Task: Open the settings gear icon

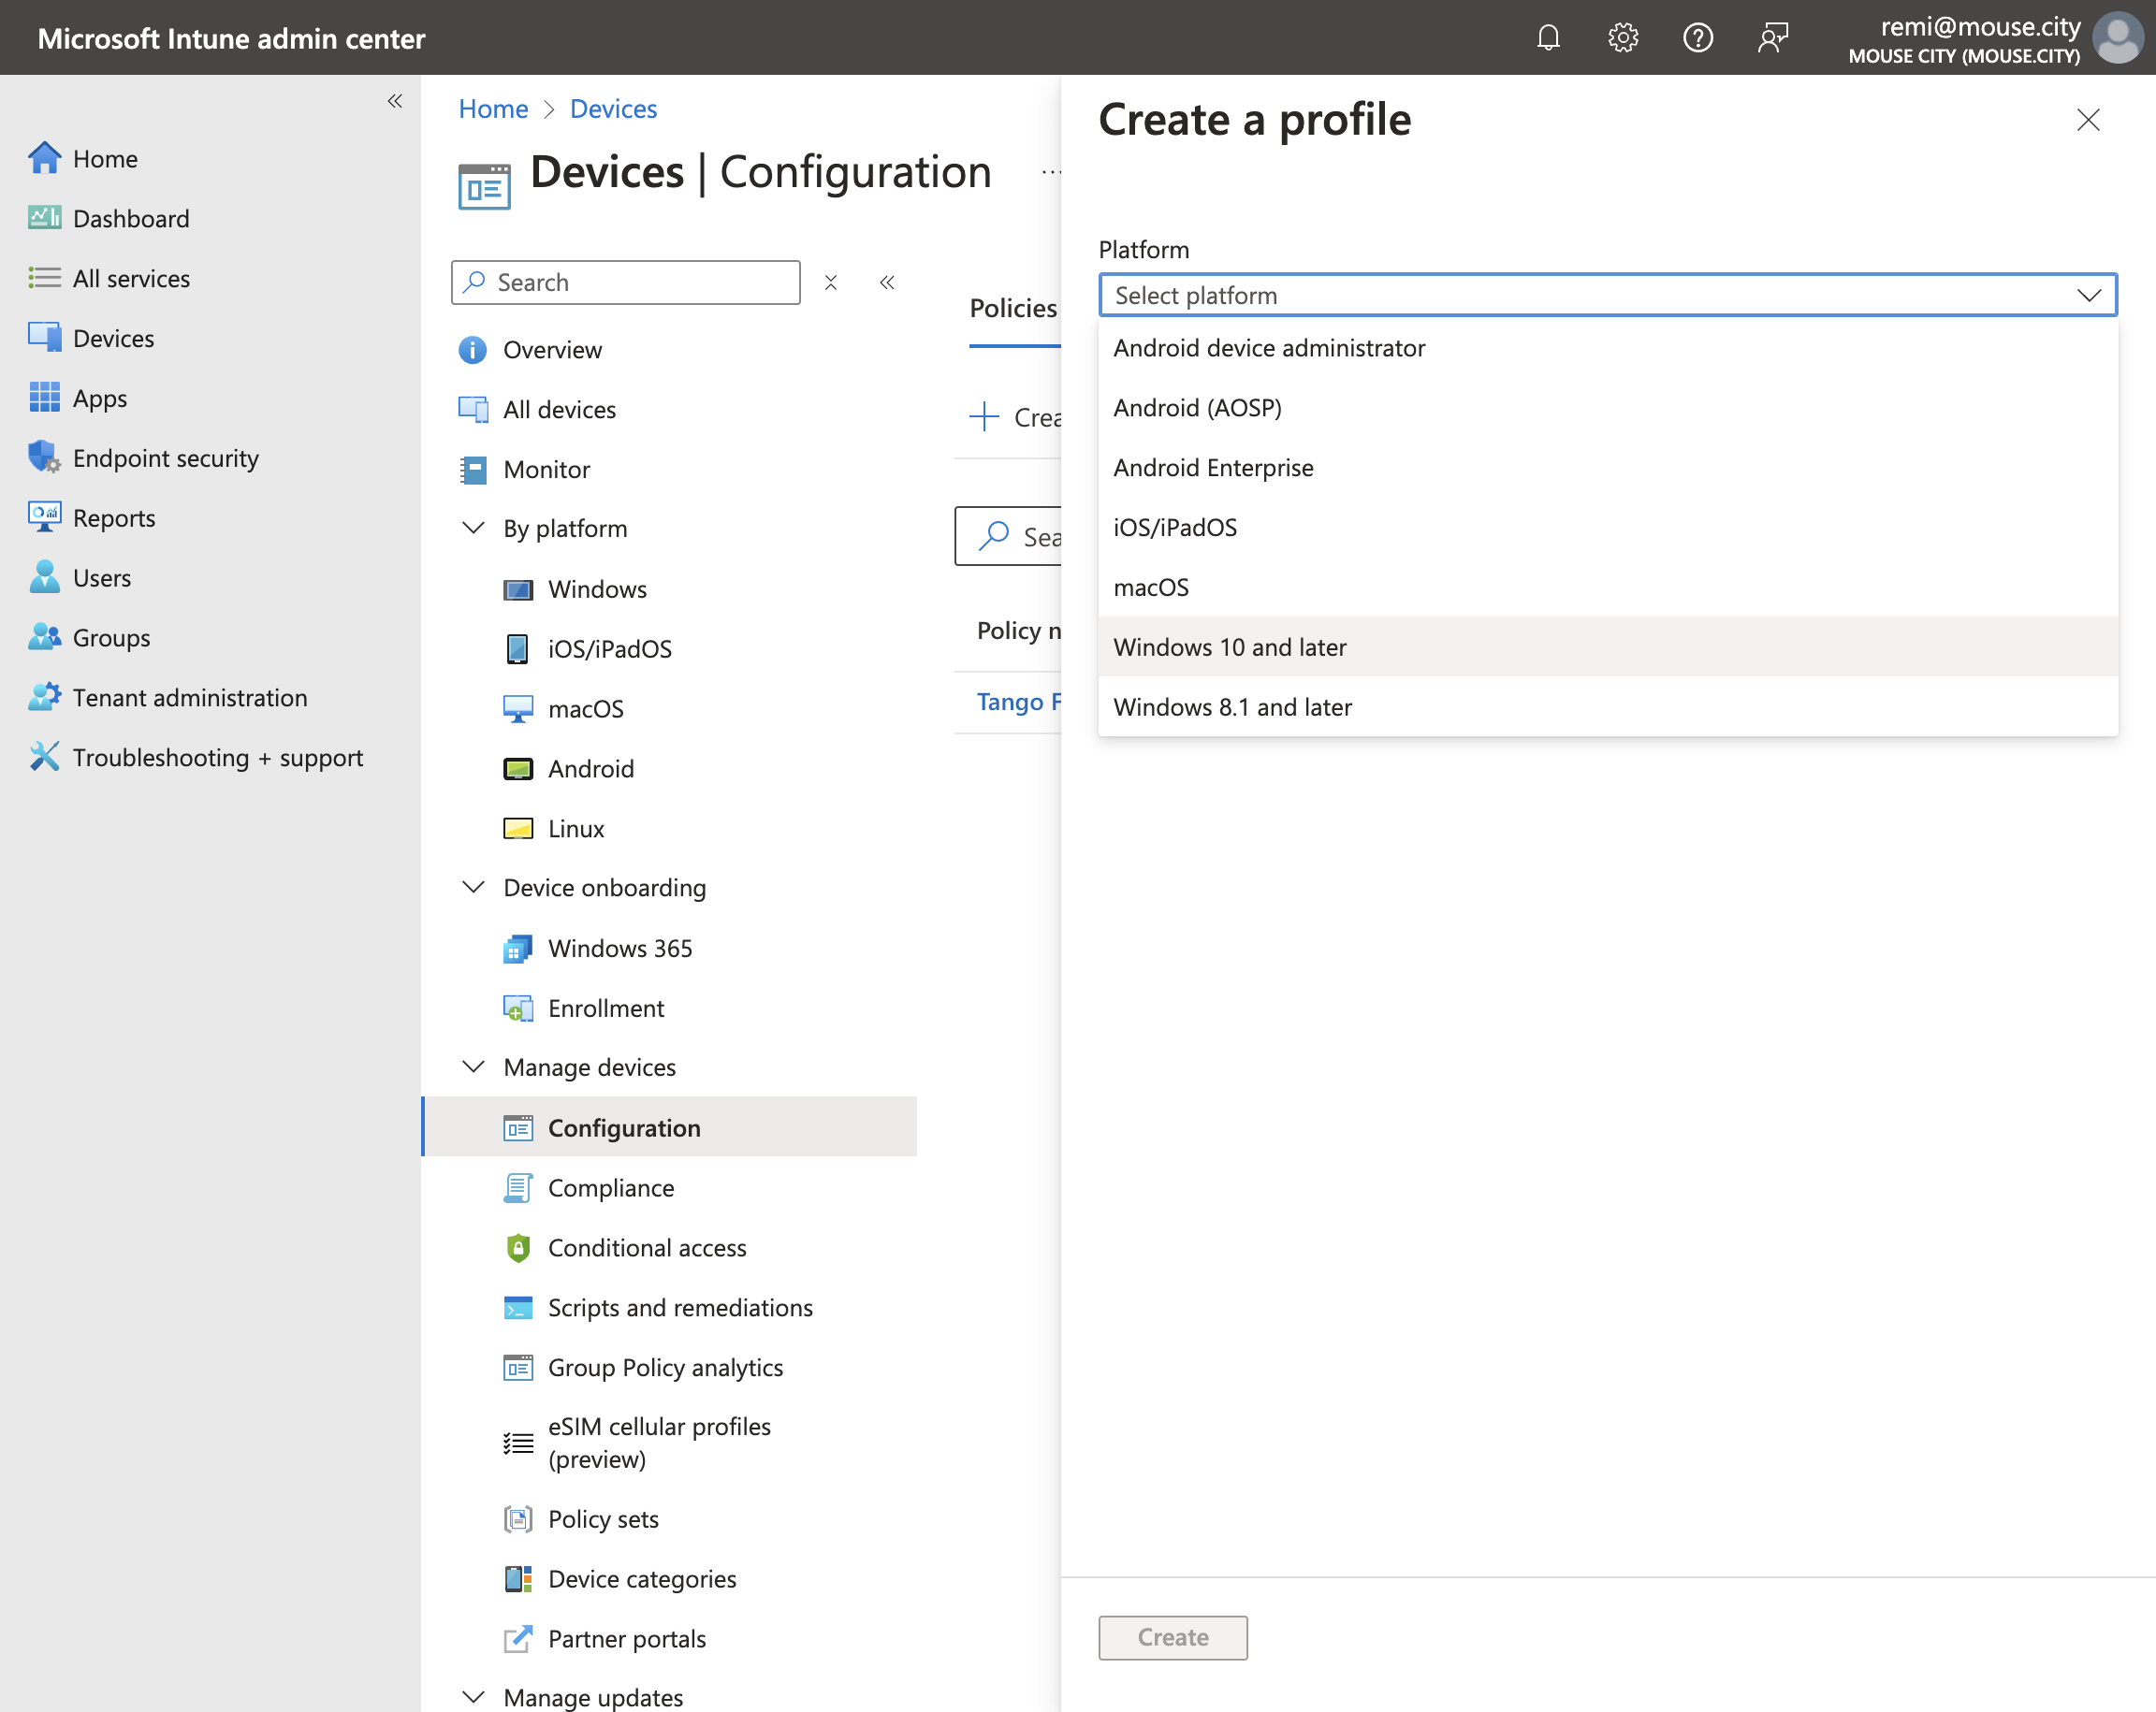Action: coord(1622,38)
